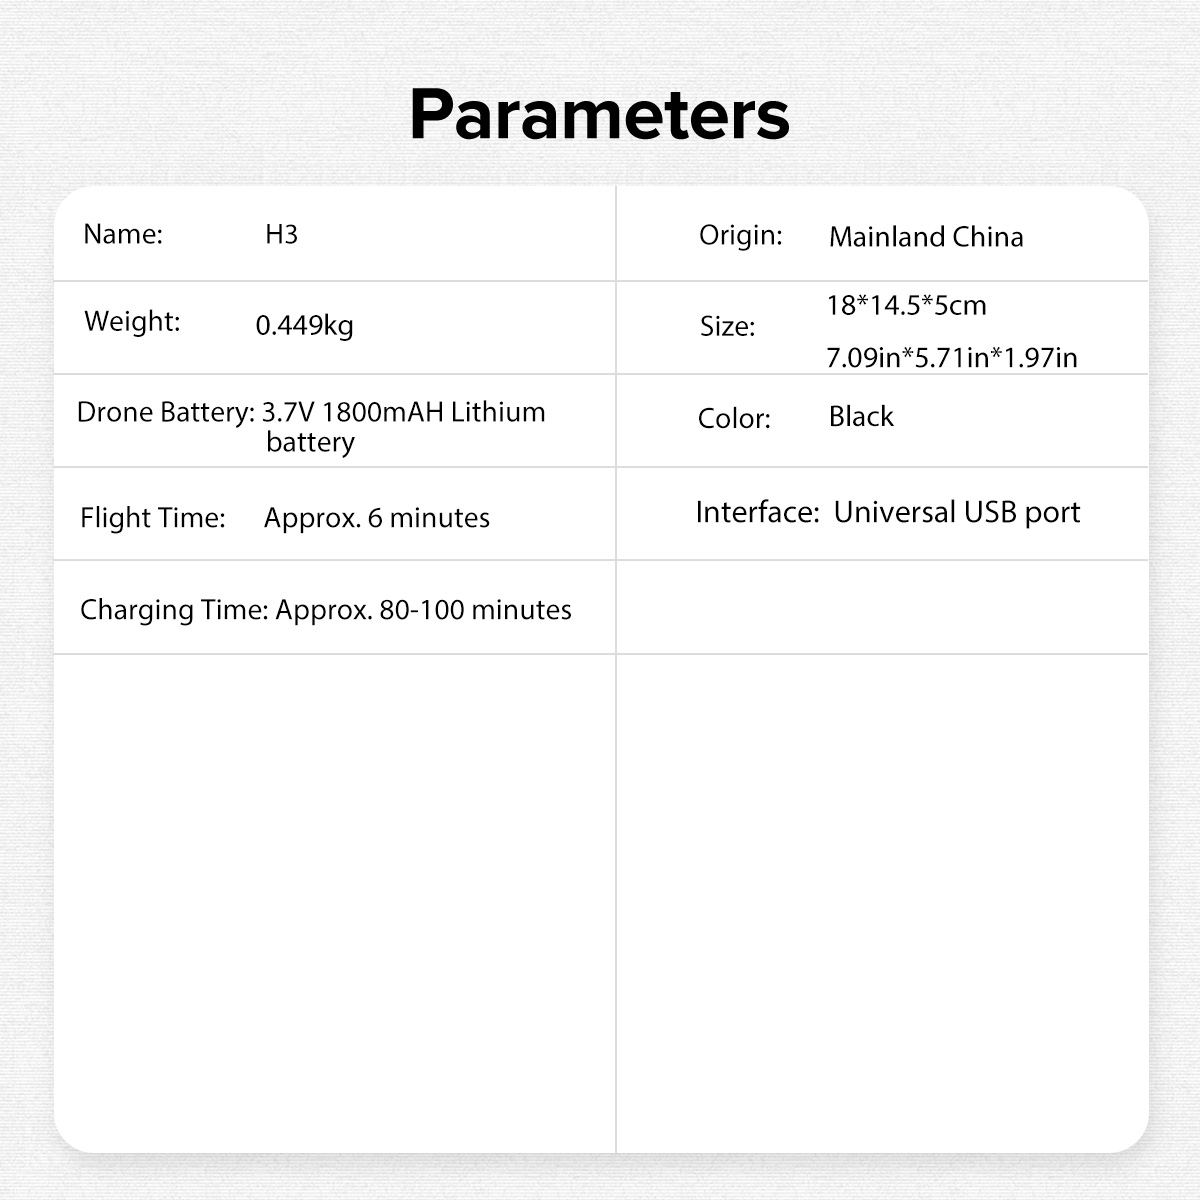Select the 3.7V 1800mAH Lithium text
This screenshot has height=1200, width=1200.
click(x=404, y=412)
